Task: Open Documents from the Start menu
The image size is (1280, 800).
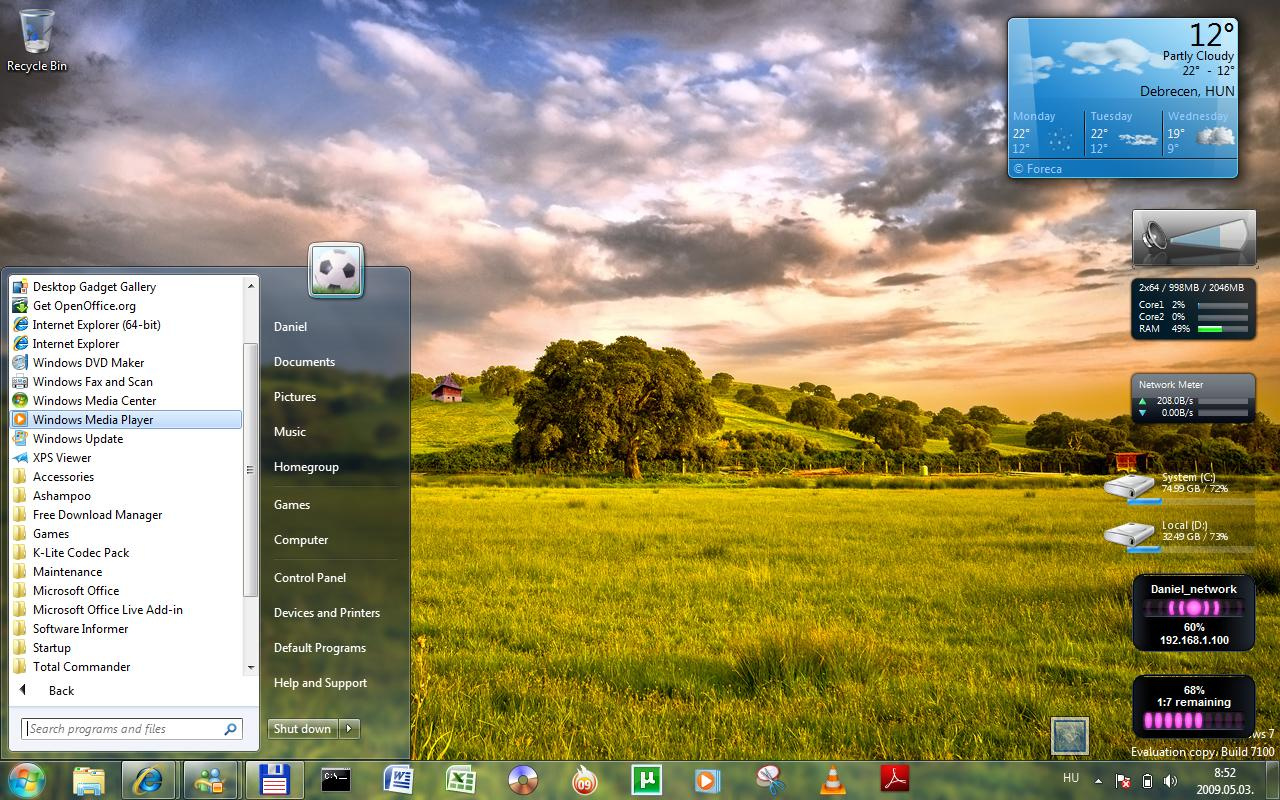Action: 304,362
